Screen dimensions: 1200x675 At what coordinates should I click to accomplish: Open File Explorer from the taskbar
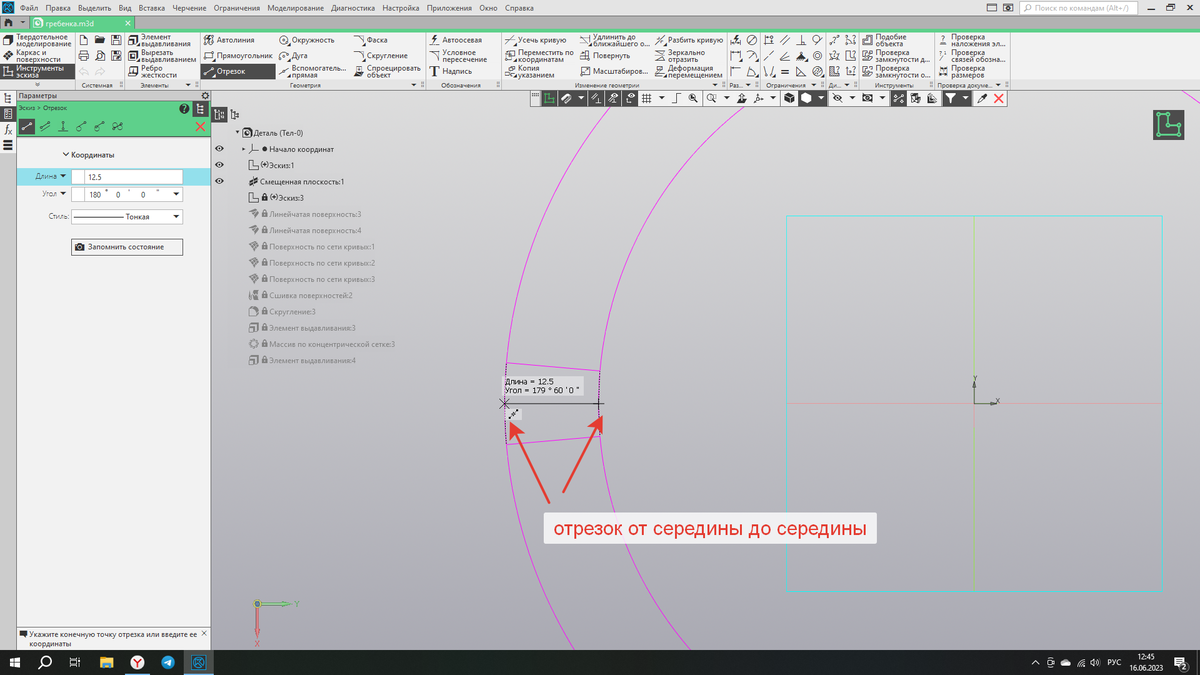pyautogui.click(x=107, y=663)
